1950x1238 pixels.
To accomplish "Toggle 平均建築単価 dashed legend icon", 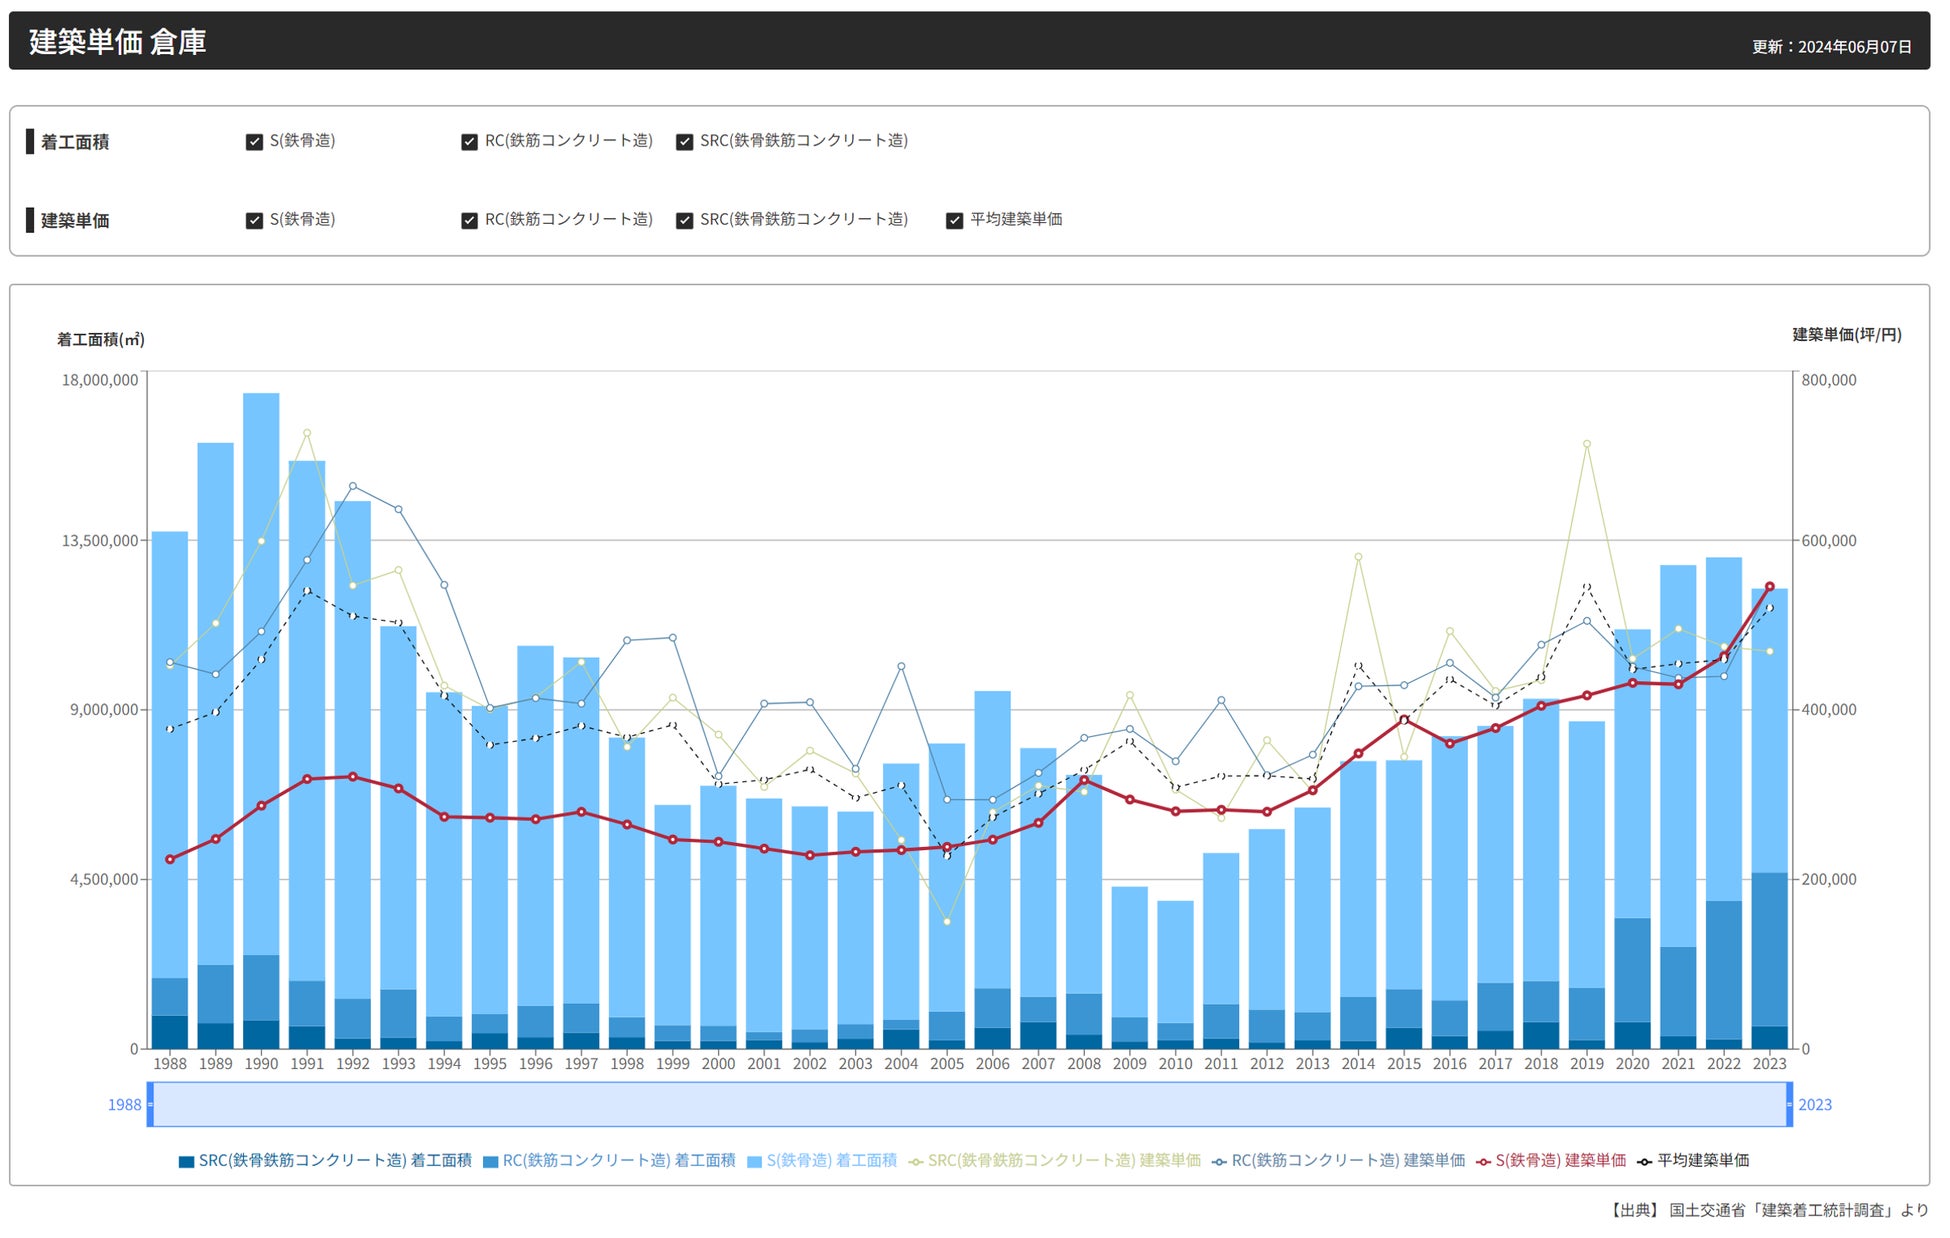I will [x=1644, y=1161].
